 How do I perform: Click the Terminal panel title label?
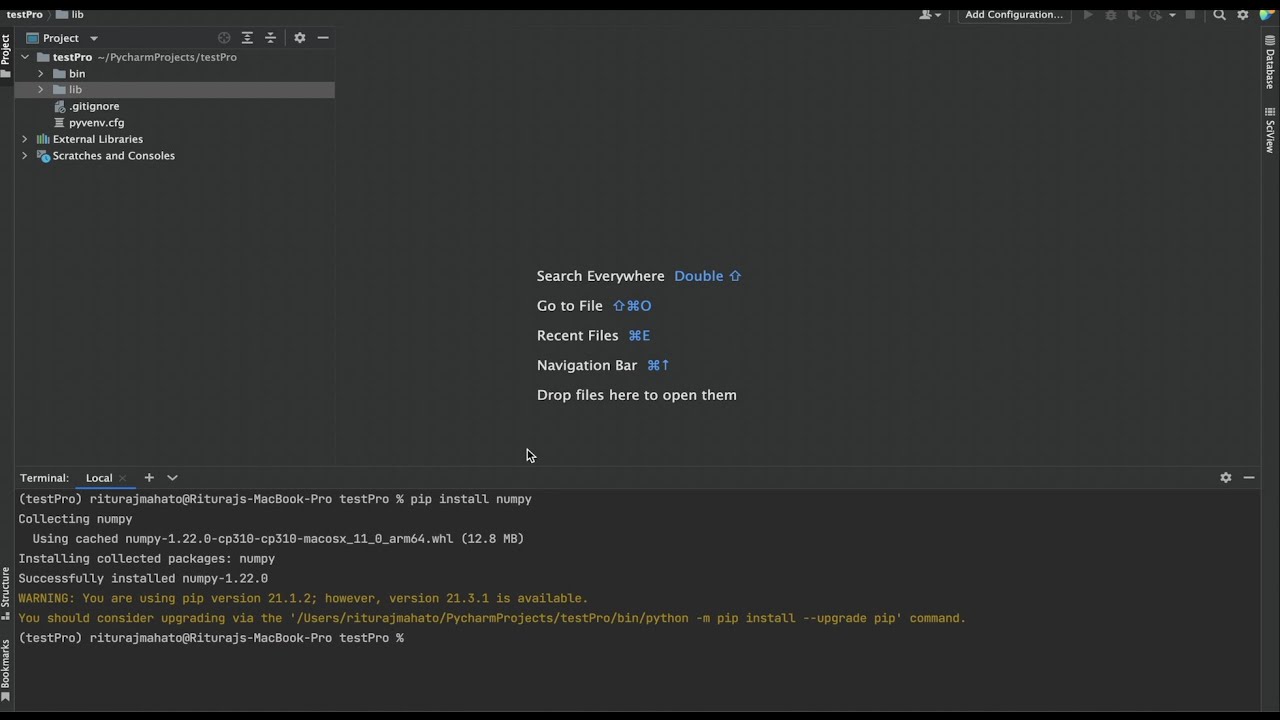coord(44,478)
